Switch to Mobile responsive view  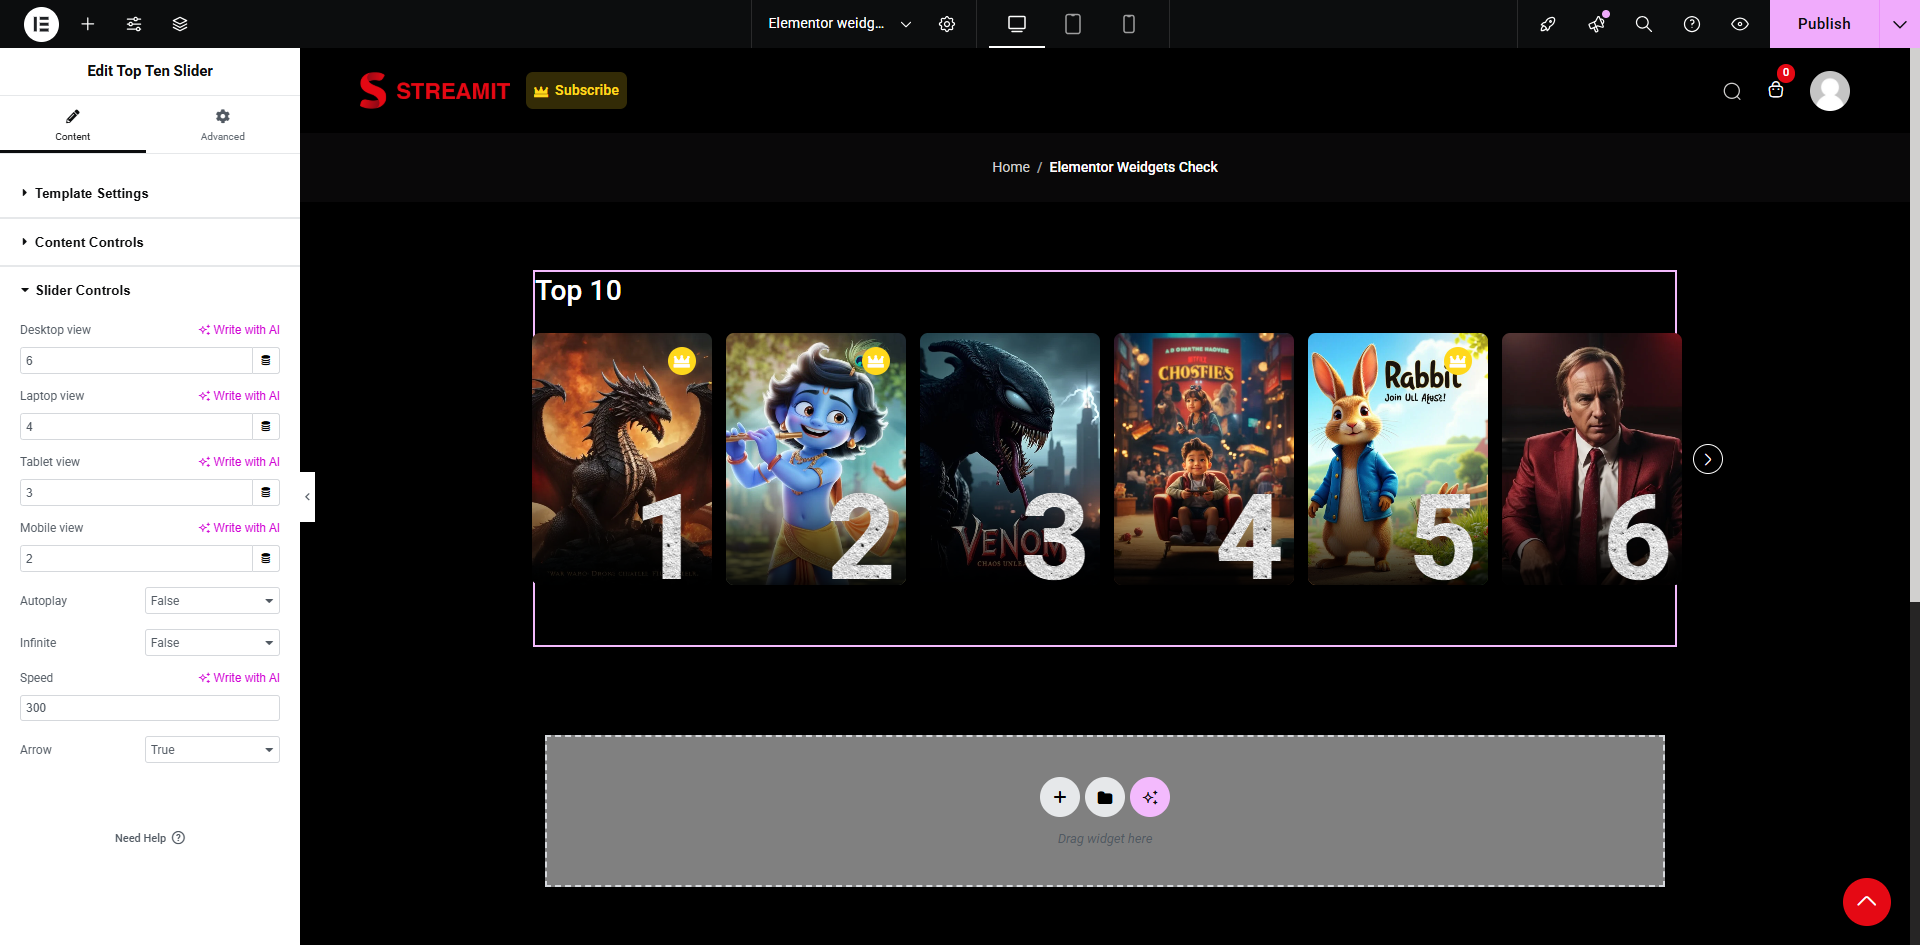click(x=1129, y=24)
